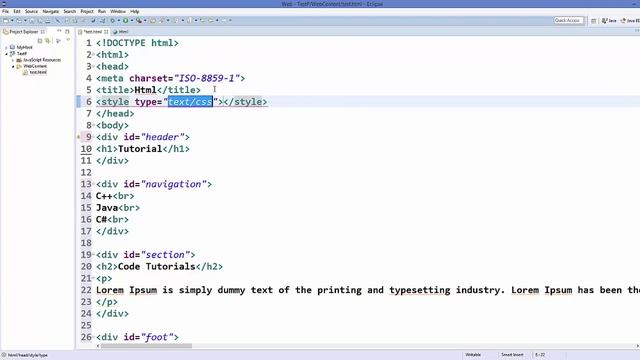
Task: Open the External Tools dropdown arrow
Action: point(145,20)
